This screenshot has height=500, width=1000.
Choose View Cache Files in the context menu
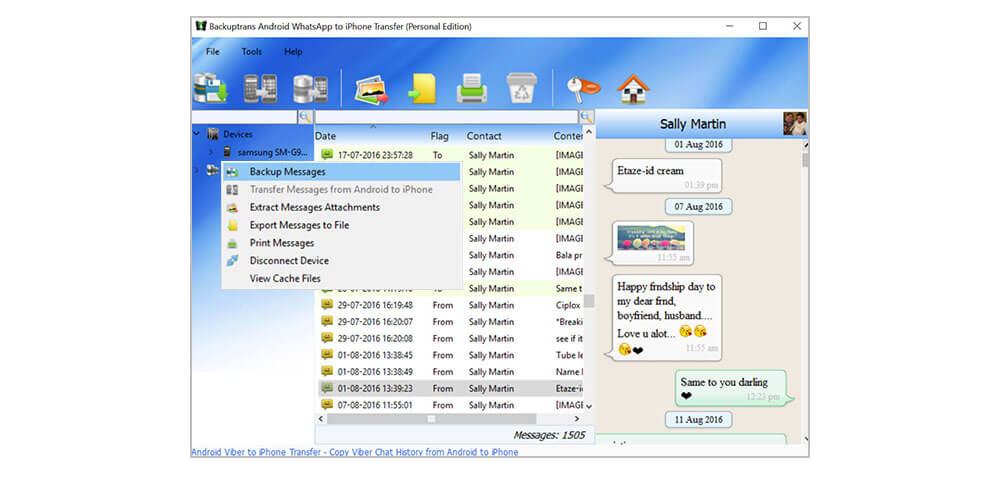(341, 279)
